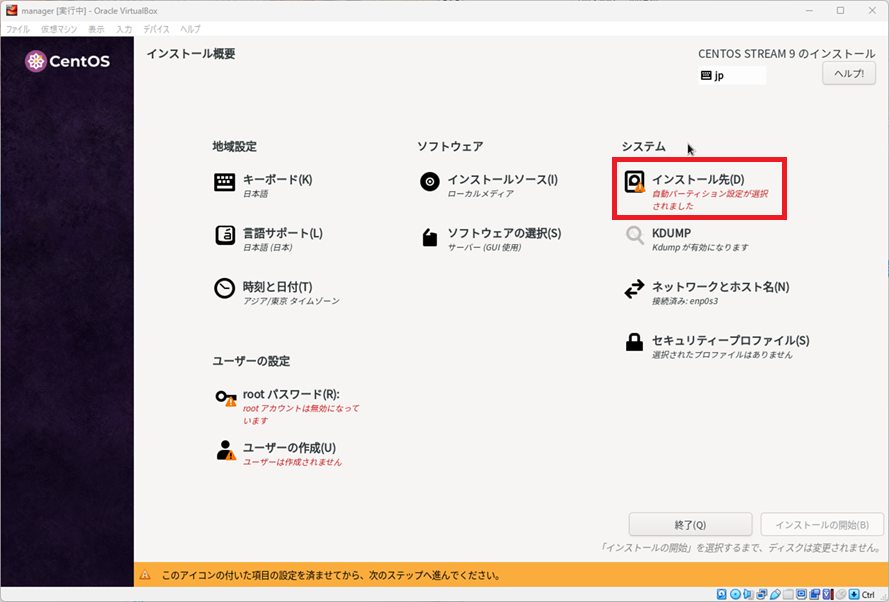Click the VirtualBox app icon in title bar
This screenshot has width=889, height=602.
point(11,10)
